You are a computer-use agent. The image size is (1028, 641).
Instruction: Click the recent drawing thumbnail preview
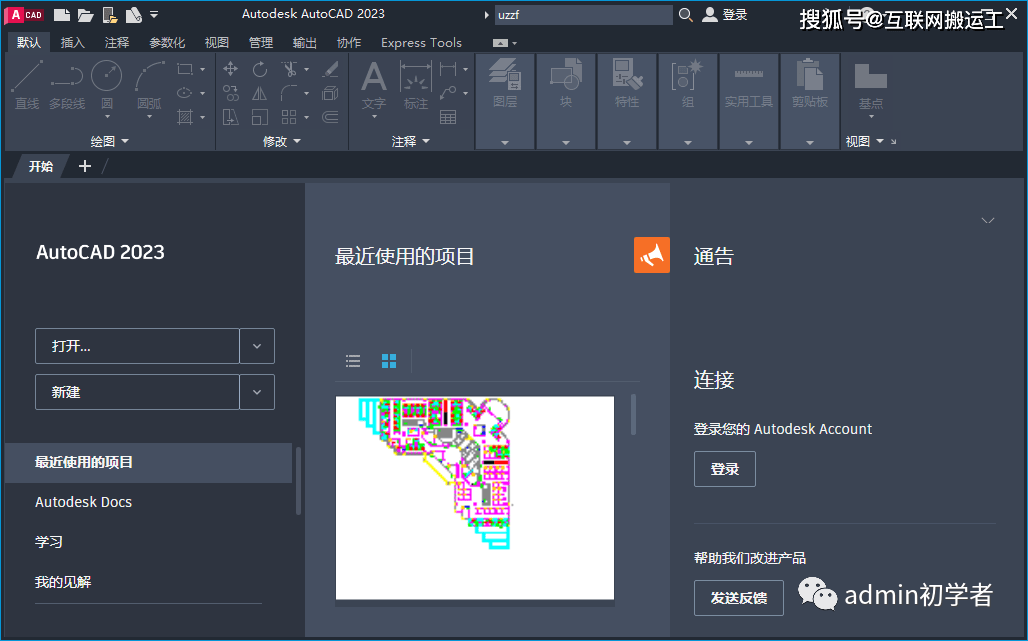(x=474, y=498)
